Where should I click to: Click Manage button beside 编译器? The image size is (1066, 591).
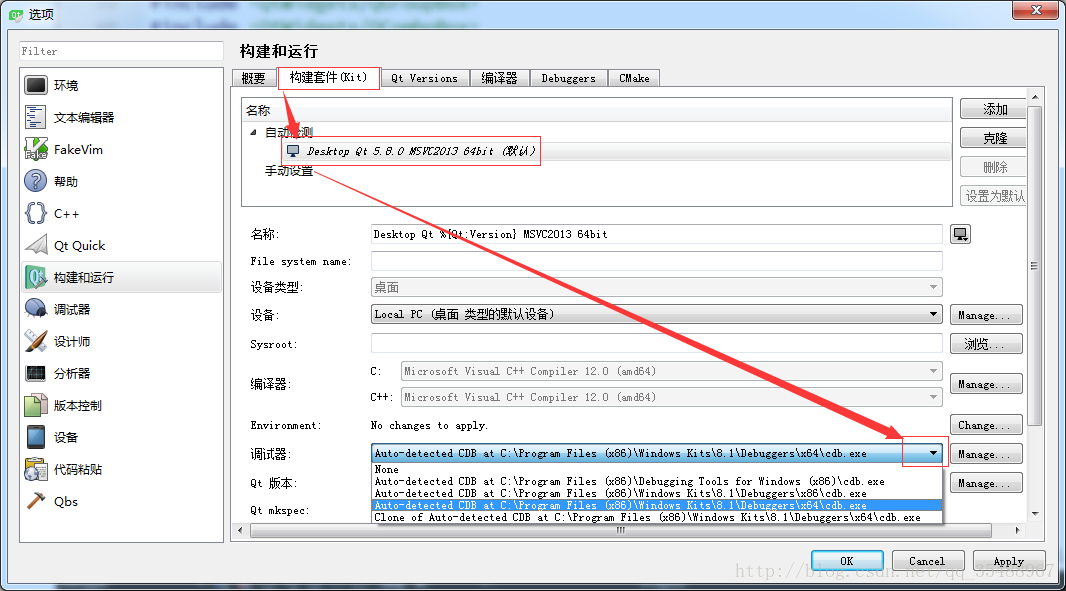pyautogui.click(x=986, y=384)
